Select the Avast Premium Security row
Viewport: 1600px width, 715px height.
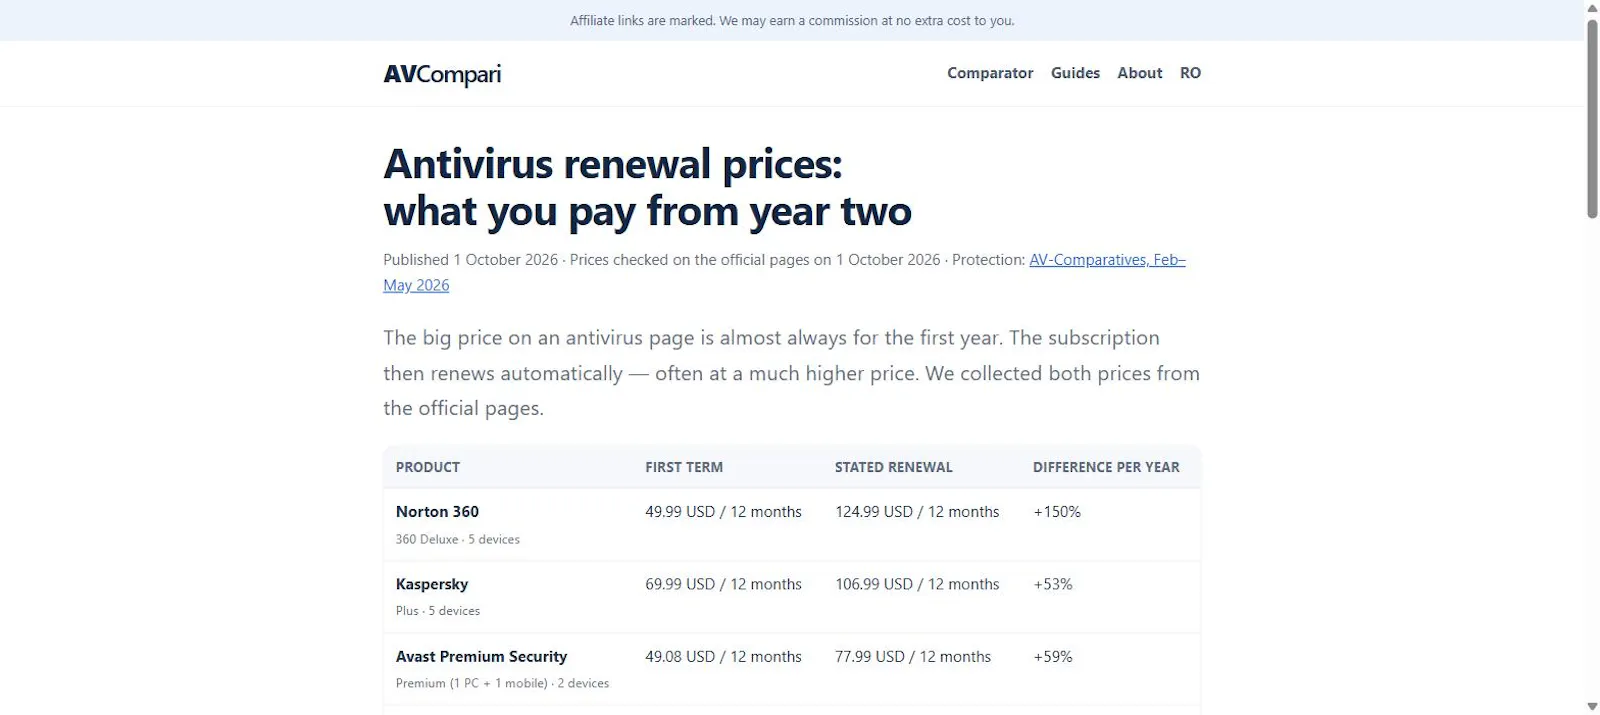pos(792,669)
